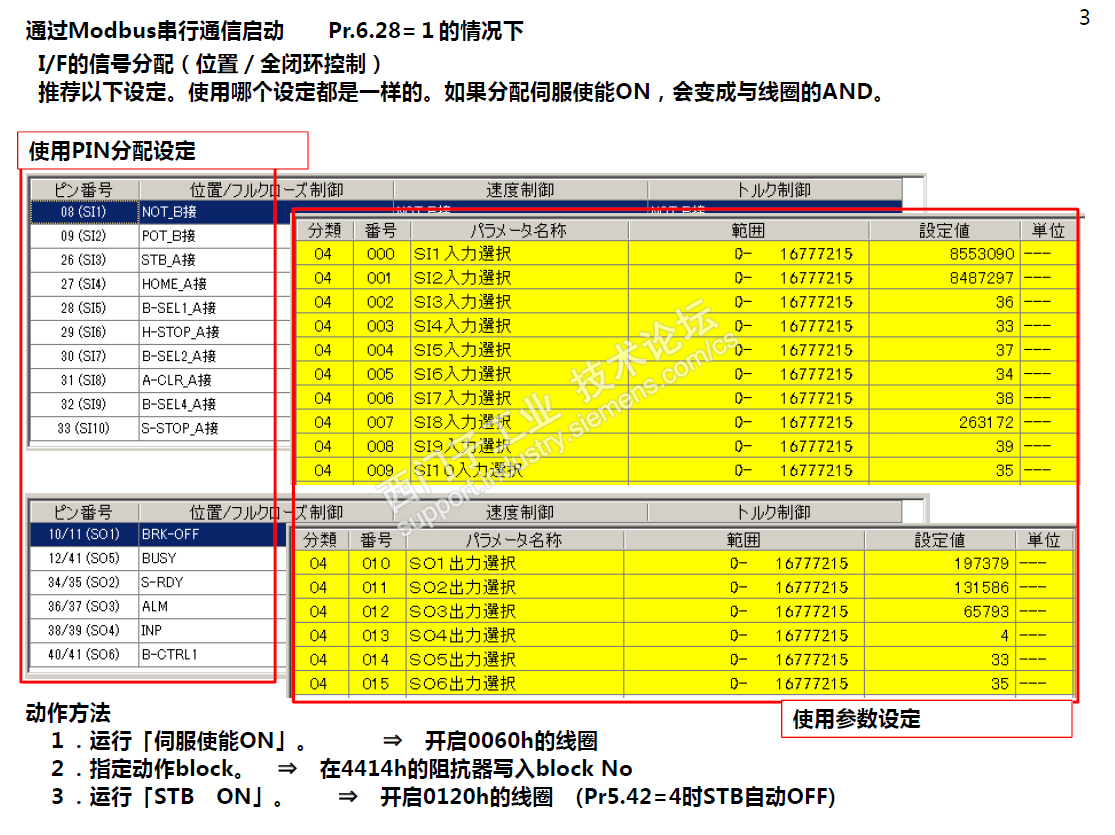Click SI7入力選択 setting value 38
Screen dimensions: 1115x835
tap(1004, 398)
